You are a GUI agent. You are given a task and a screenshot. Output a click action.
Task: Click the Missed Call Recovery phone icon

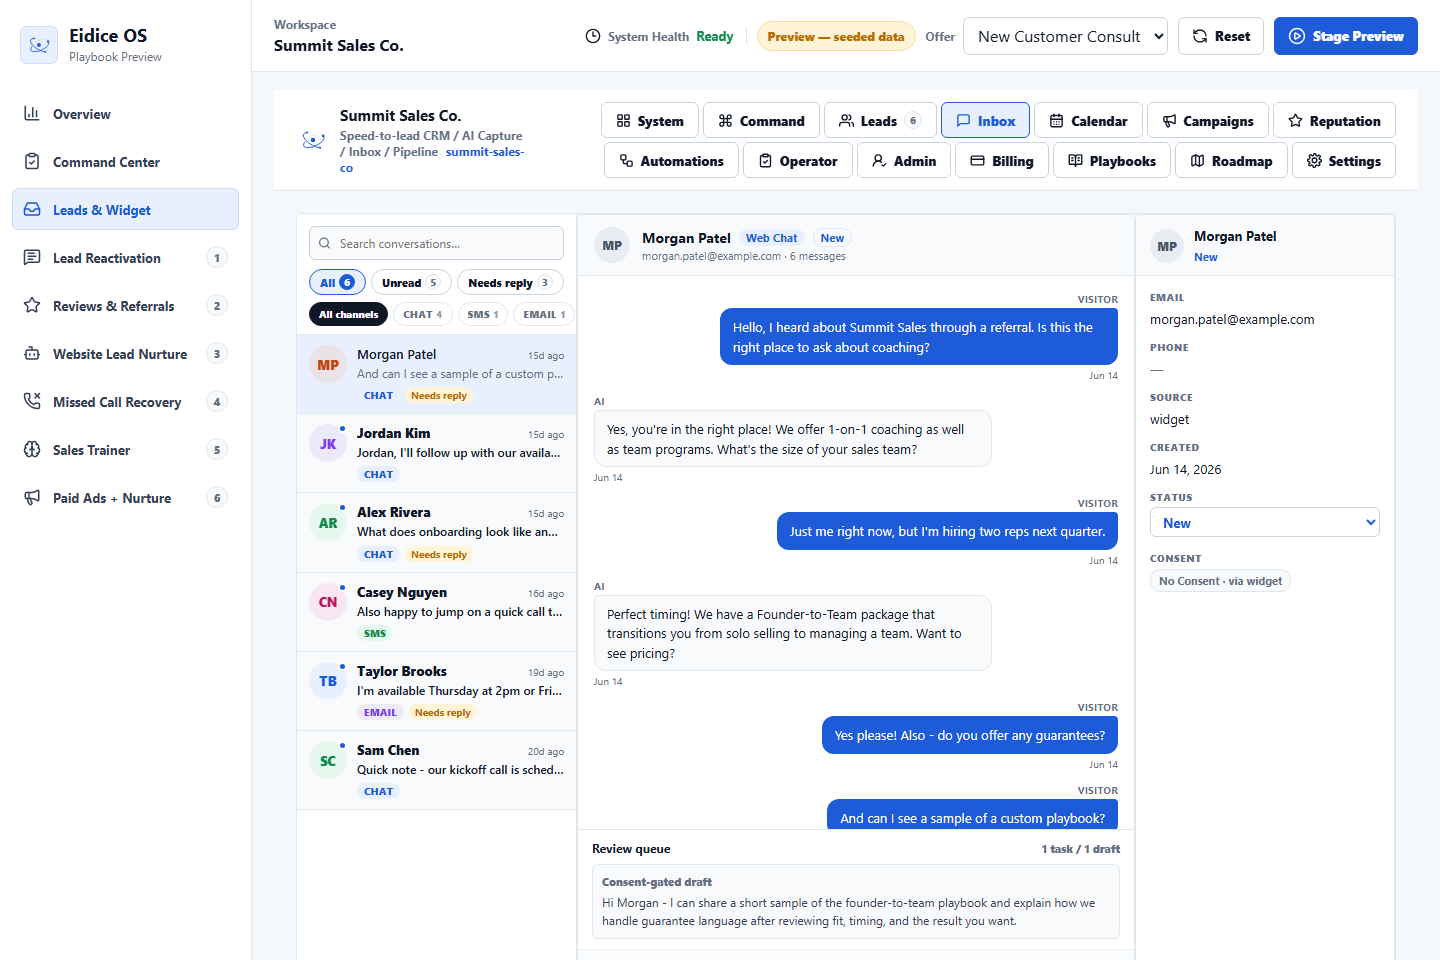pos(32,402)
